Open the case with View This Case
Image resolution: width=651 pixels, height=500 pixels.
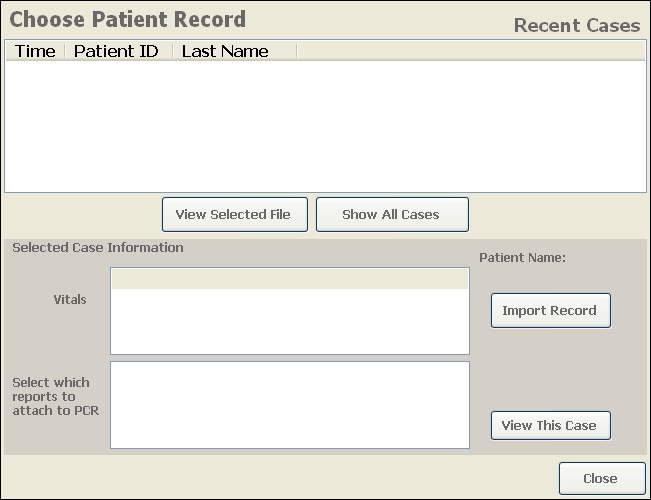click(551, 426)
